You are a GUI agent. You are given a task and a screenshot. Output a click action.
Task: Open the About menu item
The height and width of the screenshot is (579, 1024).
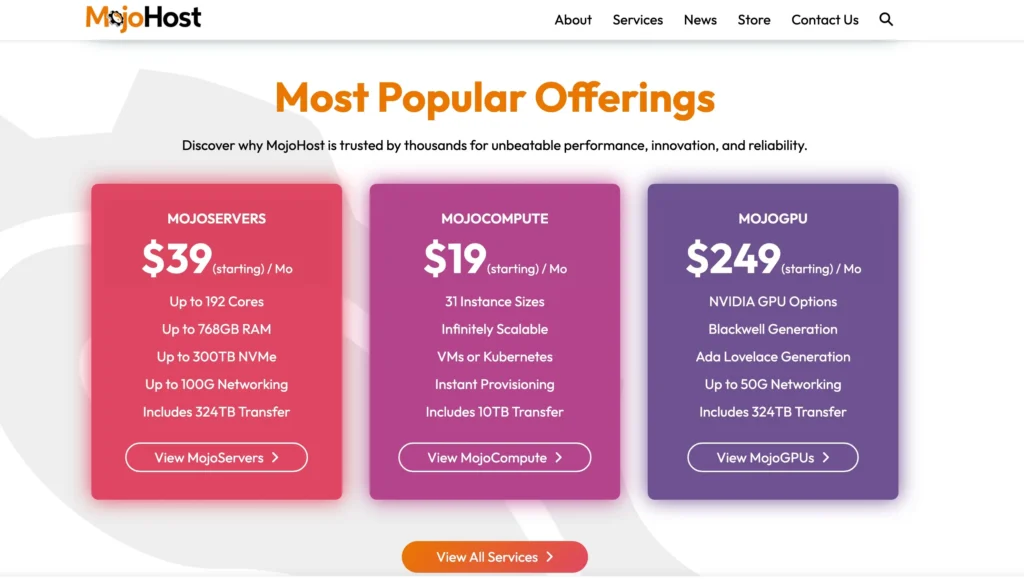(573, 19)
